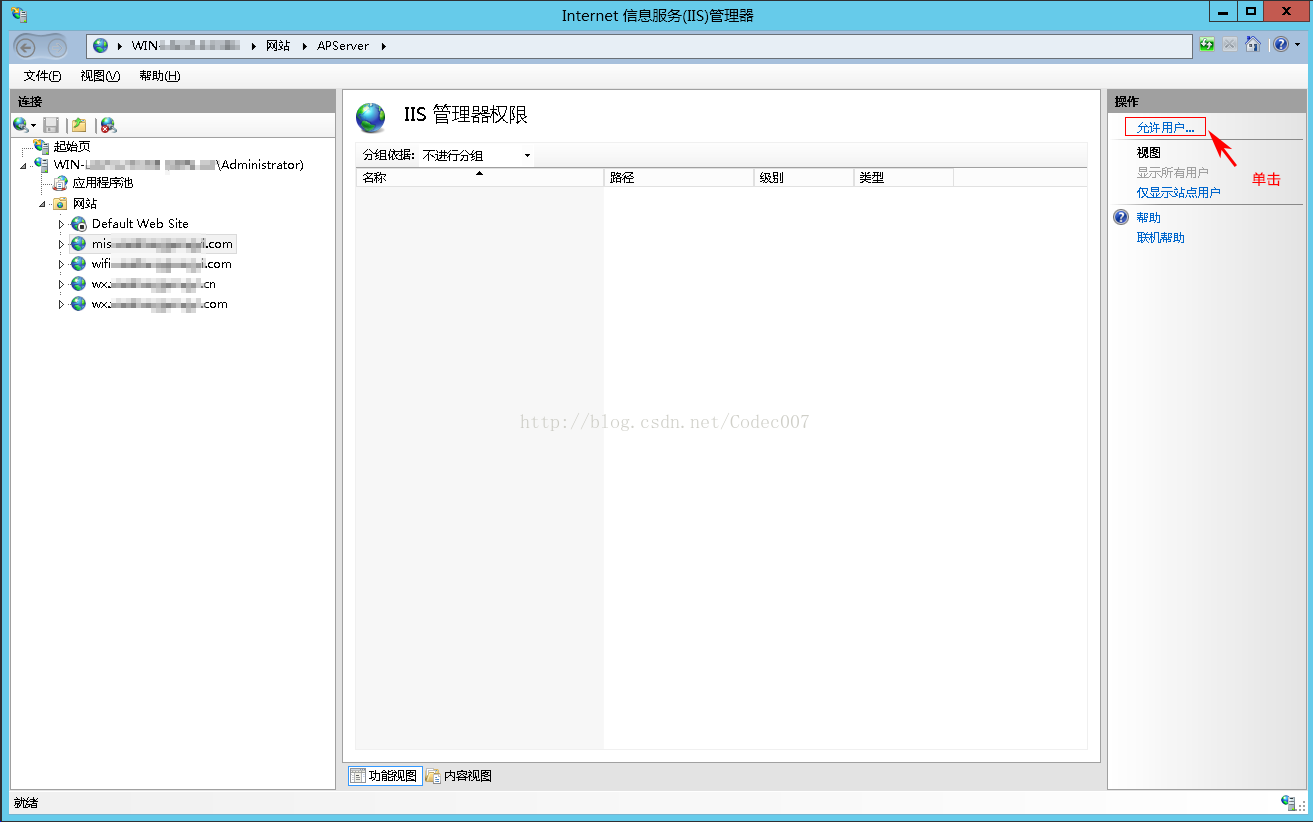Image resolution: width=1313 pixels, height=822 pixels.
Task: Click the Create new connection globe icon
Action: 20,125
